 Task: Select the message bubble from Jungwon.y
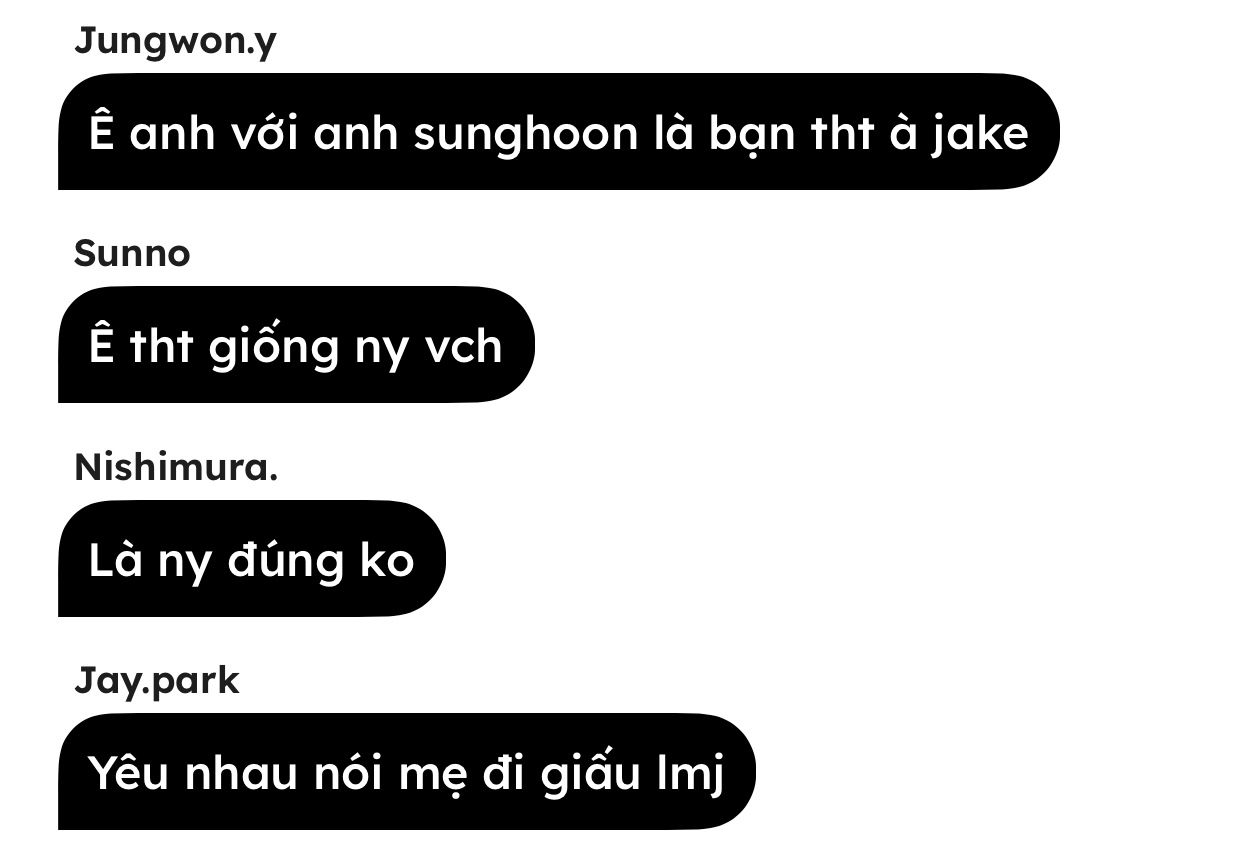coord(558,132)
